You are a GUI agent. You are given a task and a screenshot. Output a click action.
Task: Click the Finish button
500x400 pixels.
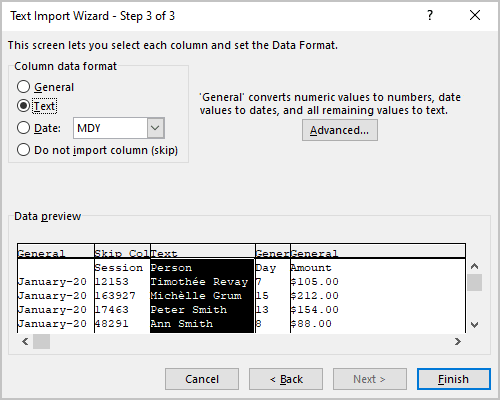pyautogui.click(x=454, y=379)
